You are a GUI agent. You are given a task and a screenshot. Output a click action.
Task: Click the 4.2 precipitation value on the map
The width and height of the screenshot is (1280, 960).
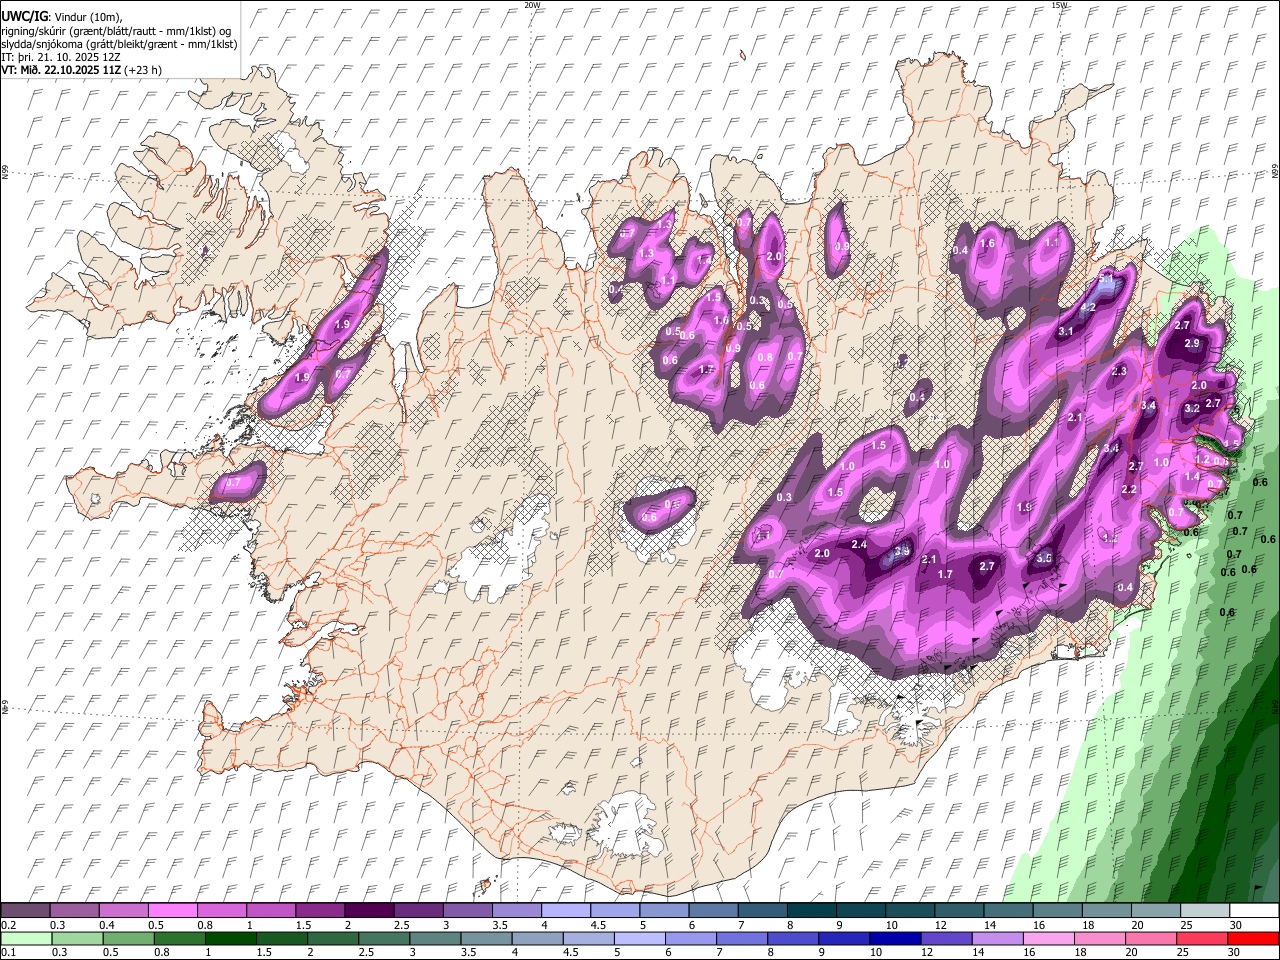pyautogui.click(x=1090, y=308)
